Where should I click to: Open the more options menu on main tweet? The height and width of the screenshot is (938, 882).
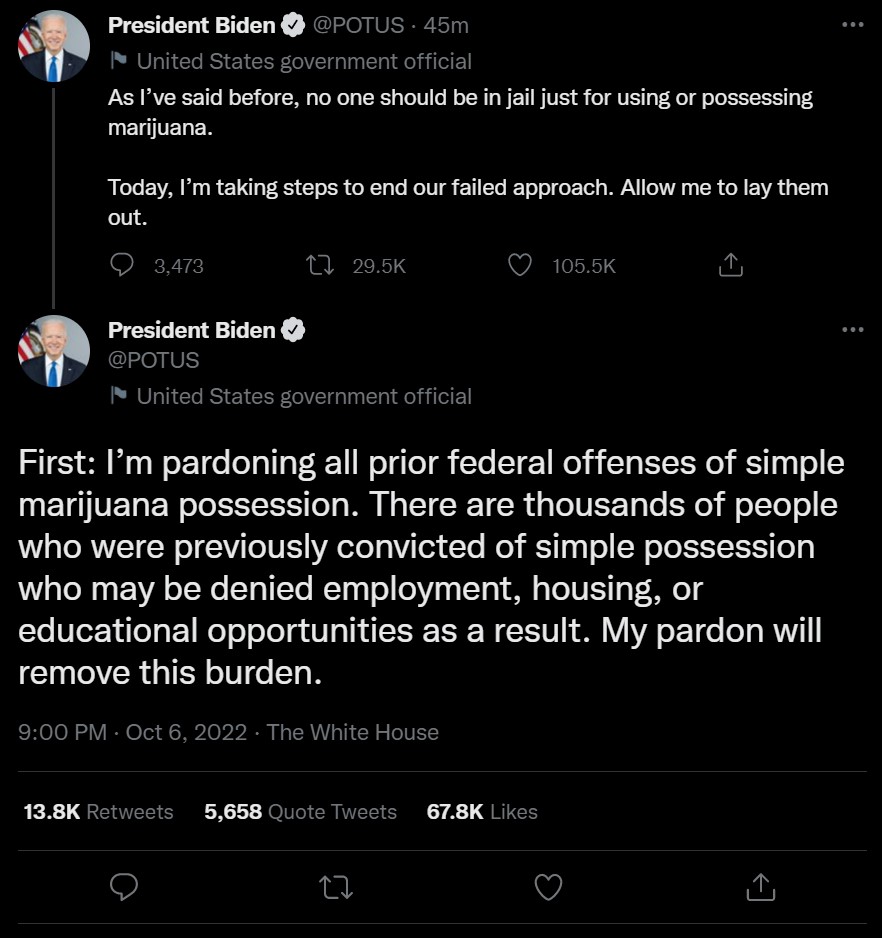pyautogui.click(x=852, y=330)
